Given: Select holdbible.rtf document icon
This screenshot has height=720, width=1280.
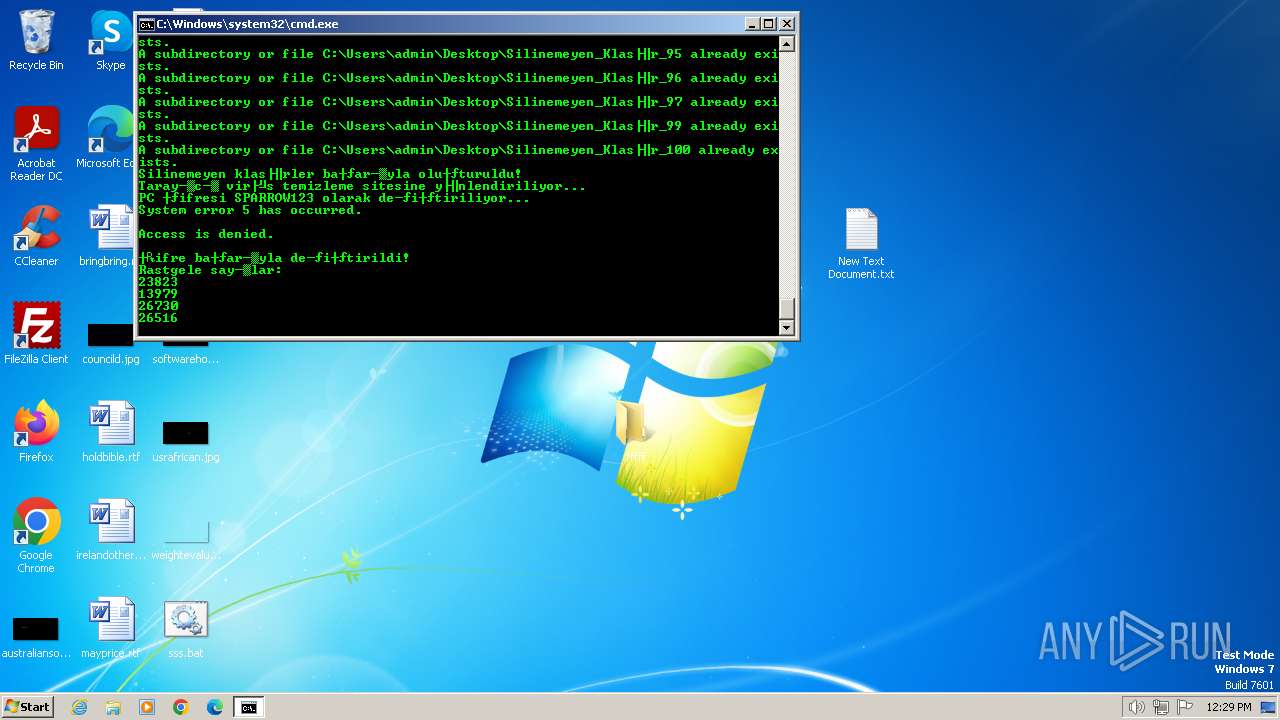Looking at the screenshot, I should pyautogui.click(x=111, y=432).
